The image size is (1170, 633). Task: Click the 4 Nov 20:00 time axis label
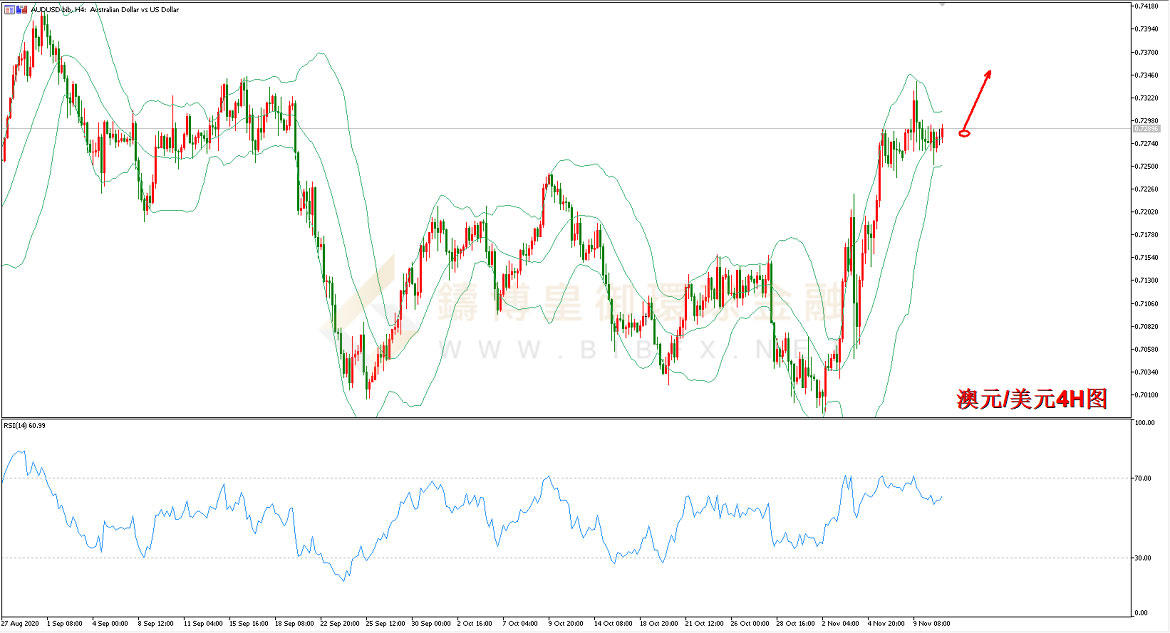[886, 623]
